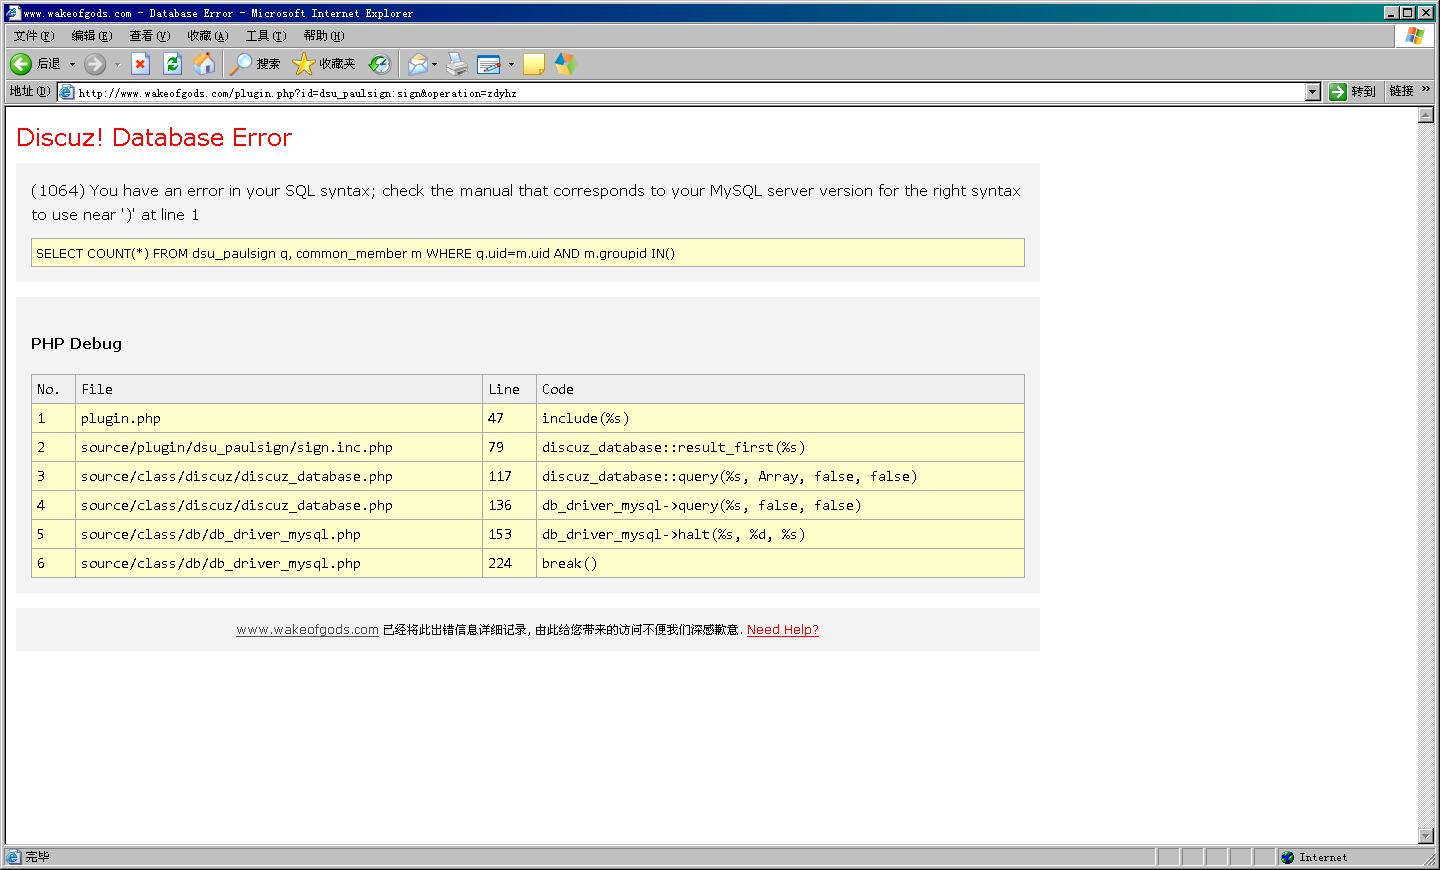Click source/plugin/dsu_paulsign/sign.inc.php cell

[279, 447]
